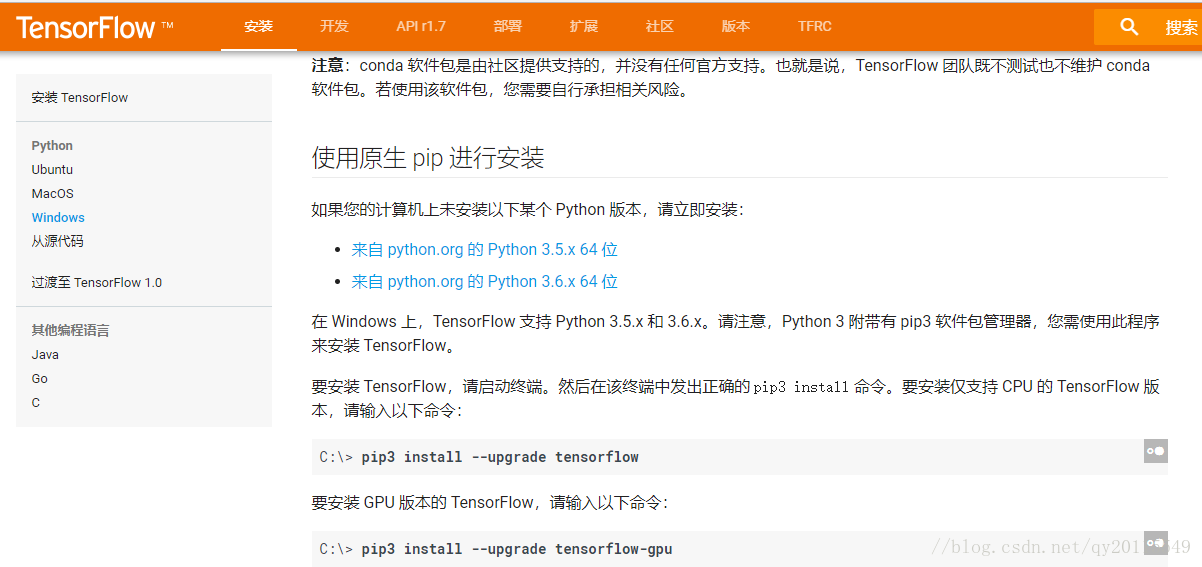
Task: Open the 开发 tab
Action: 334,27
